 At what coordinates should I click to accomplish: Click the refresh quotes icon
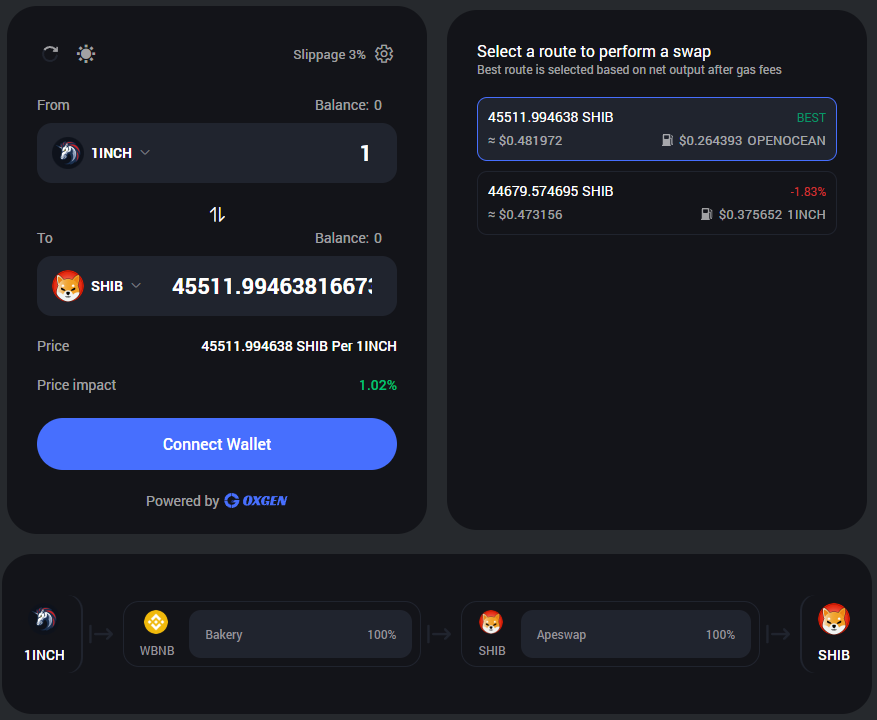point(50,54)
